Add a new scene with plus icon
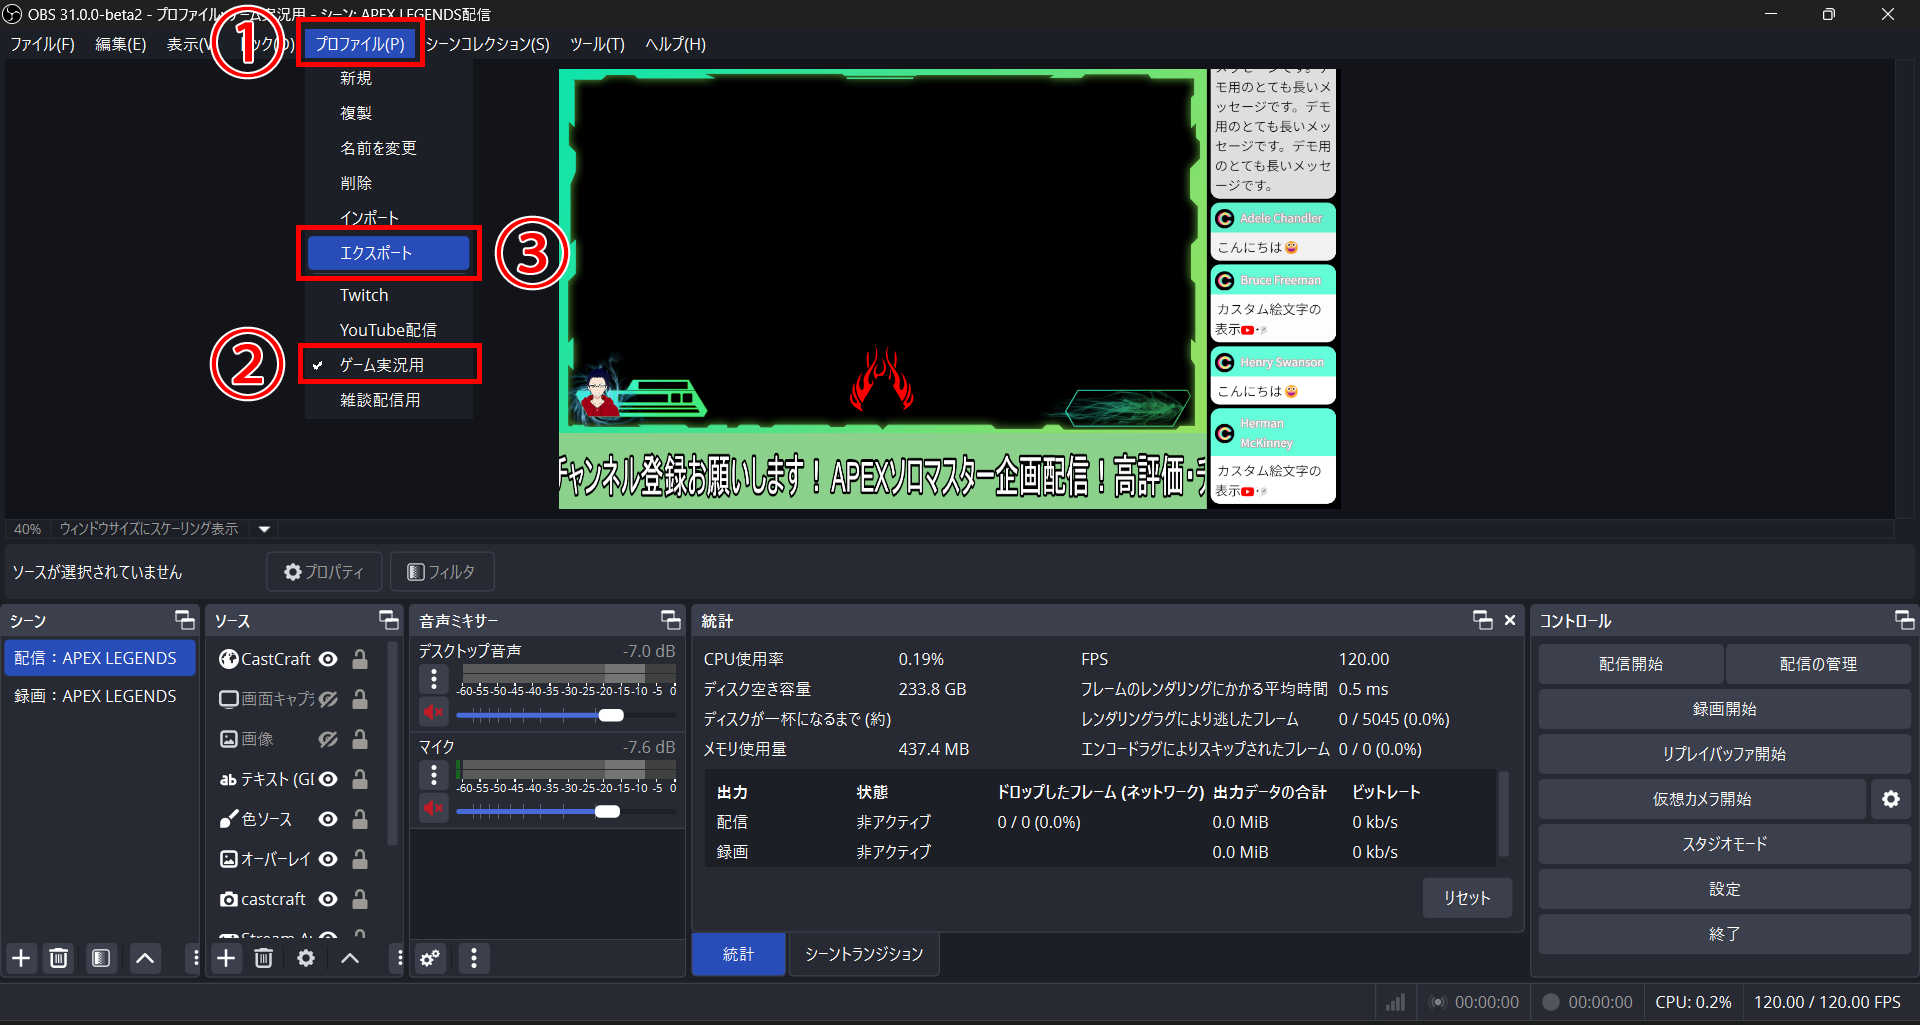Viewport: 1920px width, 1025px height. pos(21,958)
